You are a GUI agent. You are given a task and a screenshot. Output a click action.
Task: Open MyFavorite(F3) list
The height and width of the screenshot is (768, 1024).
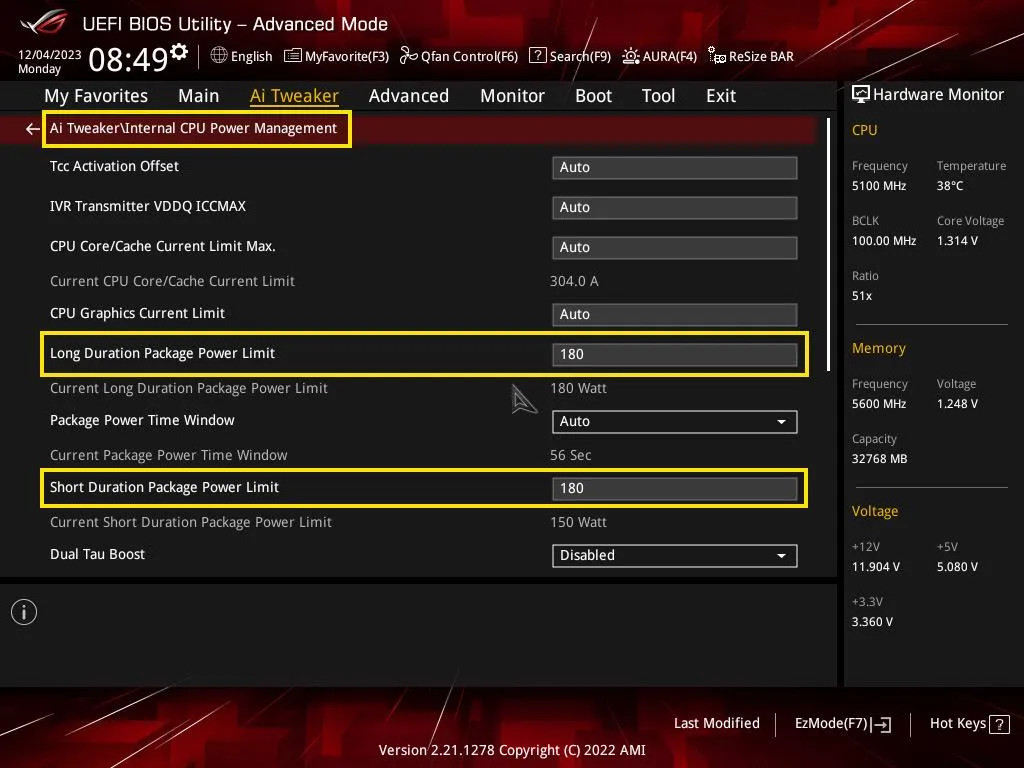pyautogui.click(x=336, y=56)
